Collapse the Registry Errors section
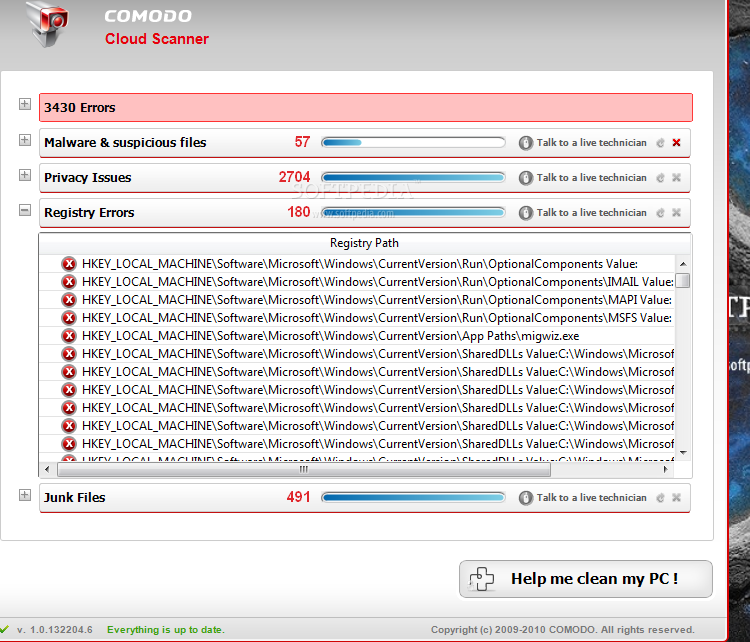 click(25, 210)
